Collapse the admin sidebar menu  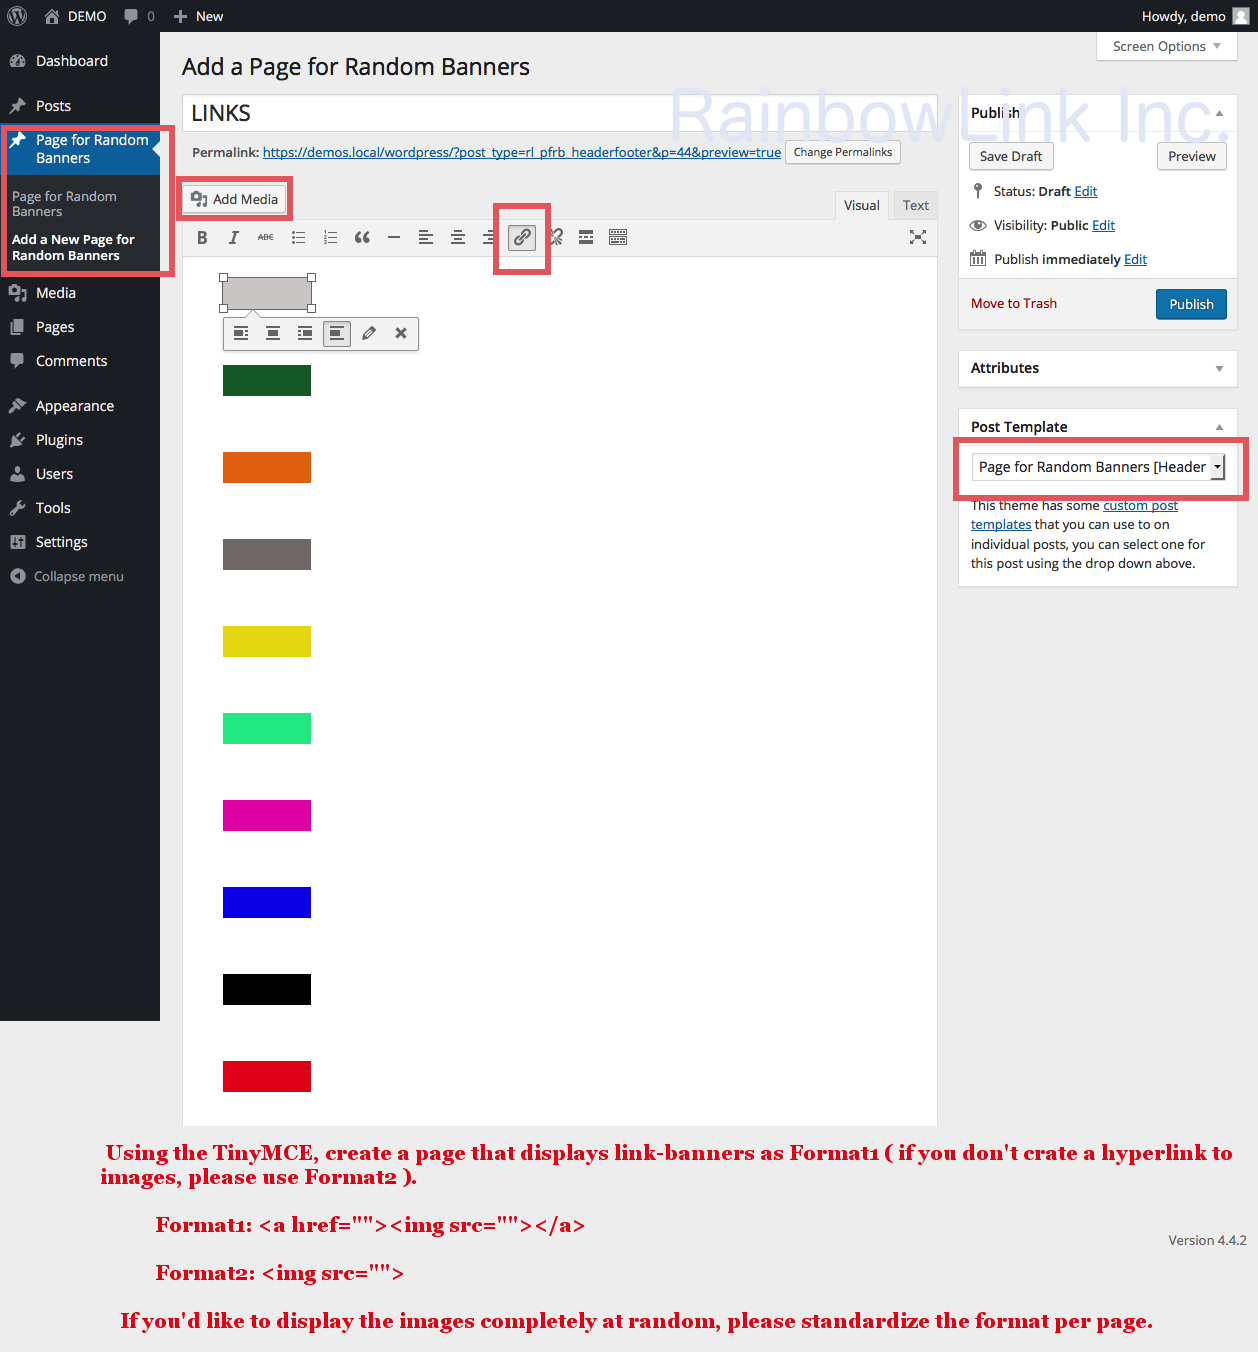coord(67,576)
